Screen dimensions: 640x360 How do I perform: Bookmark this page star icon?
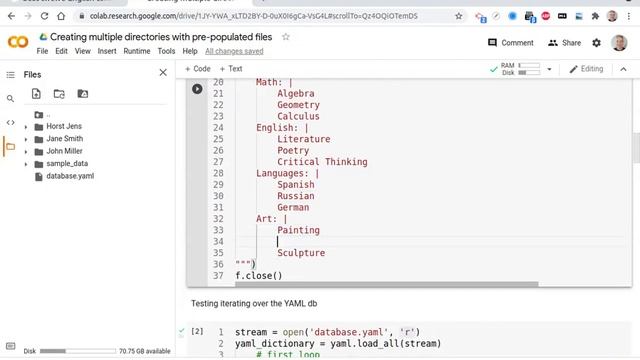click(459, 16)
